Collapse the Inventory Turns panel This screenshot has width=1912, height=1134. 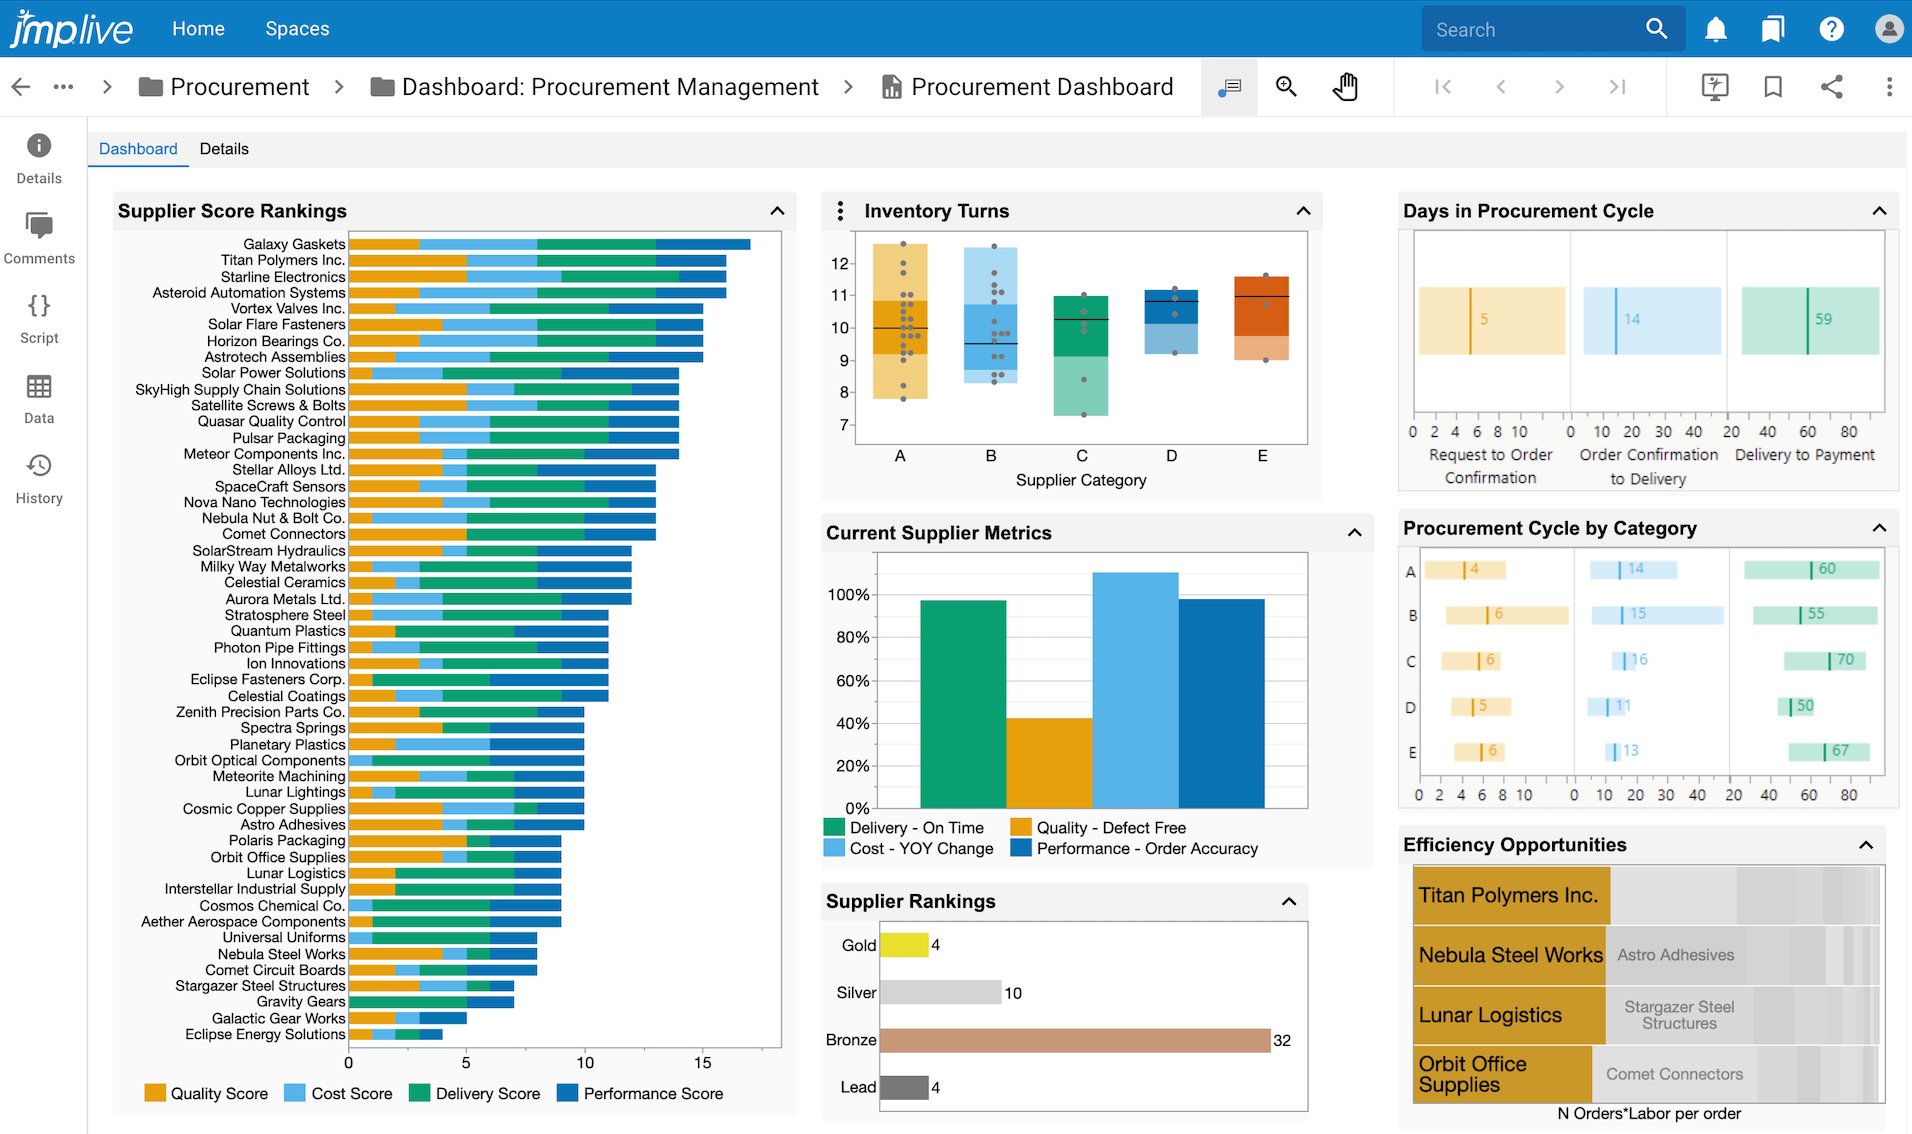[x=1303, y=211]
